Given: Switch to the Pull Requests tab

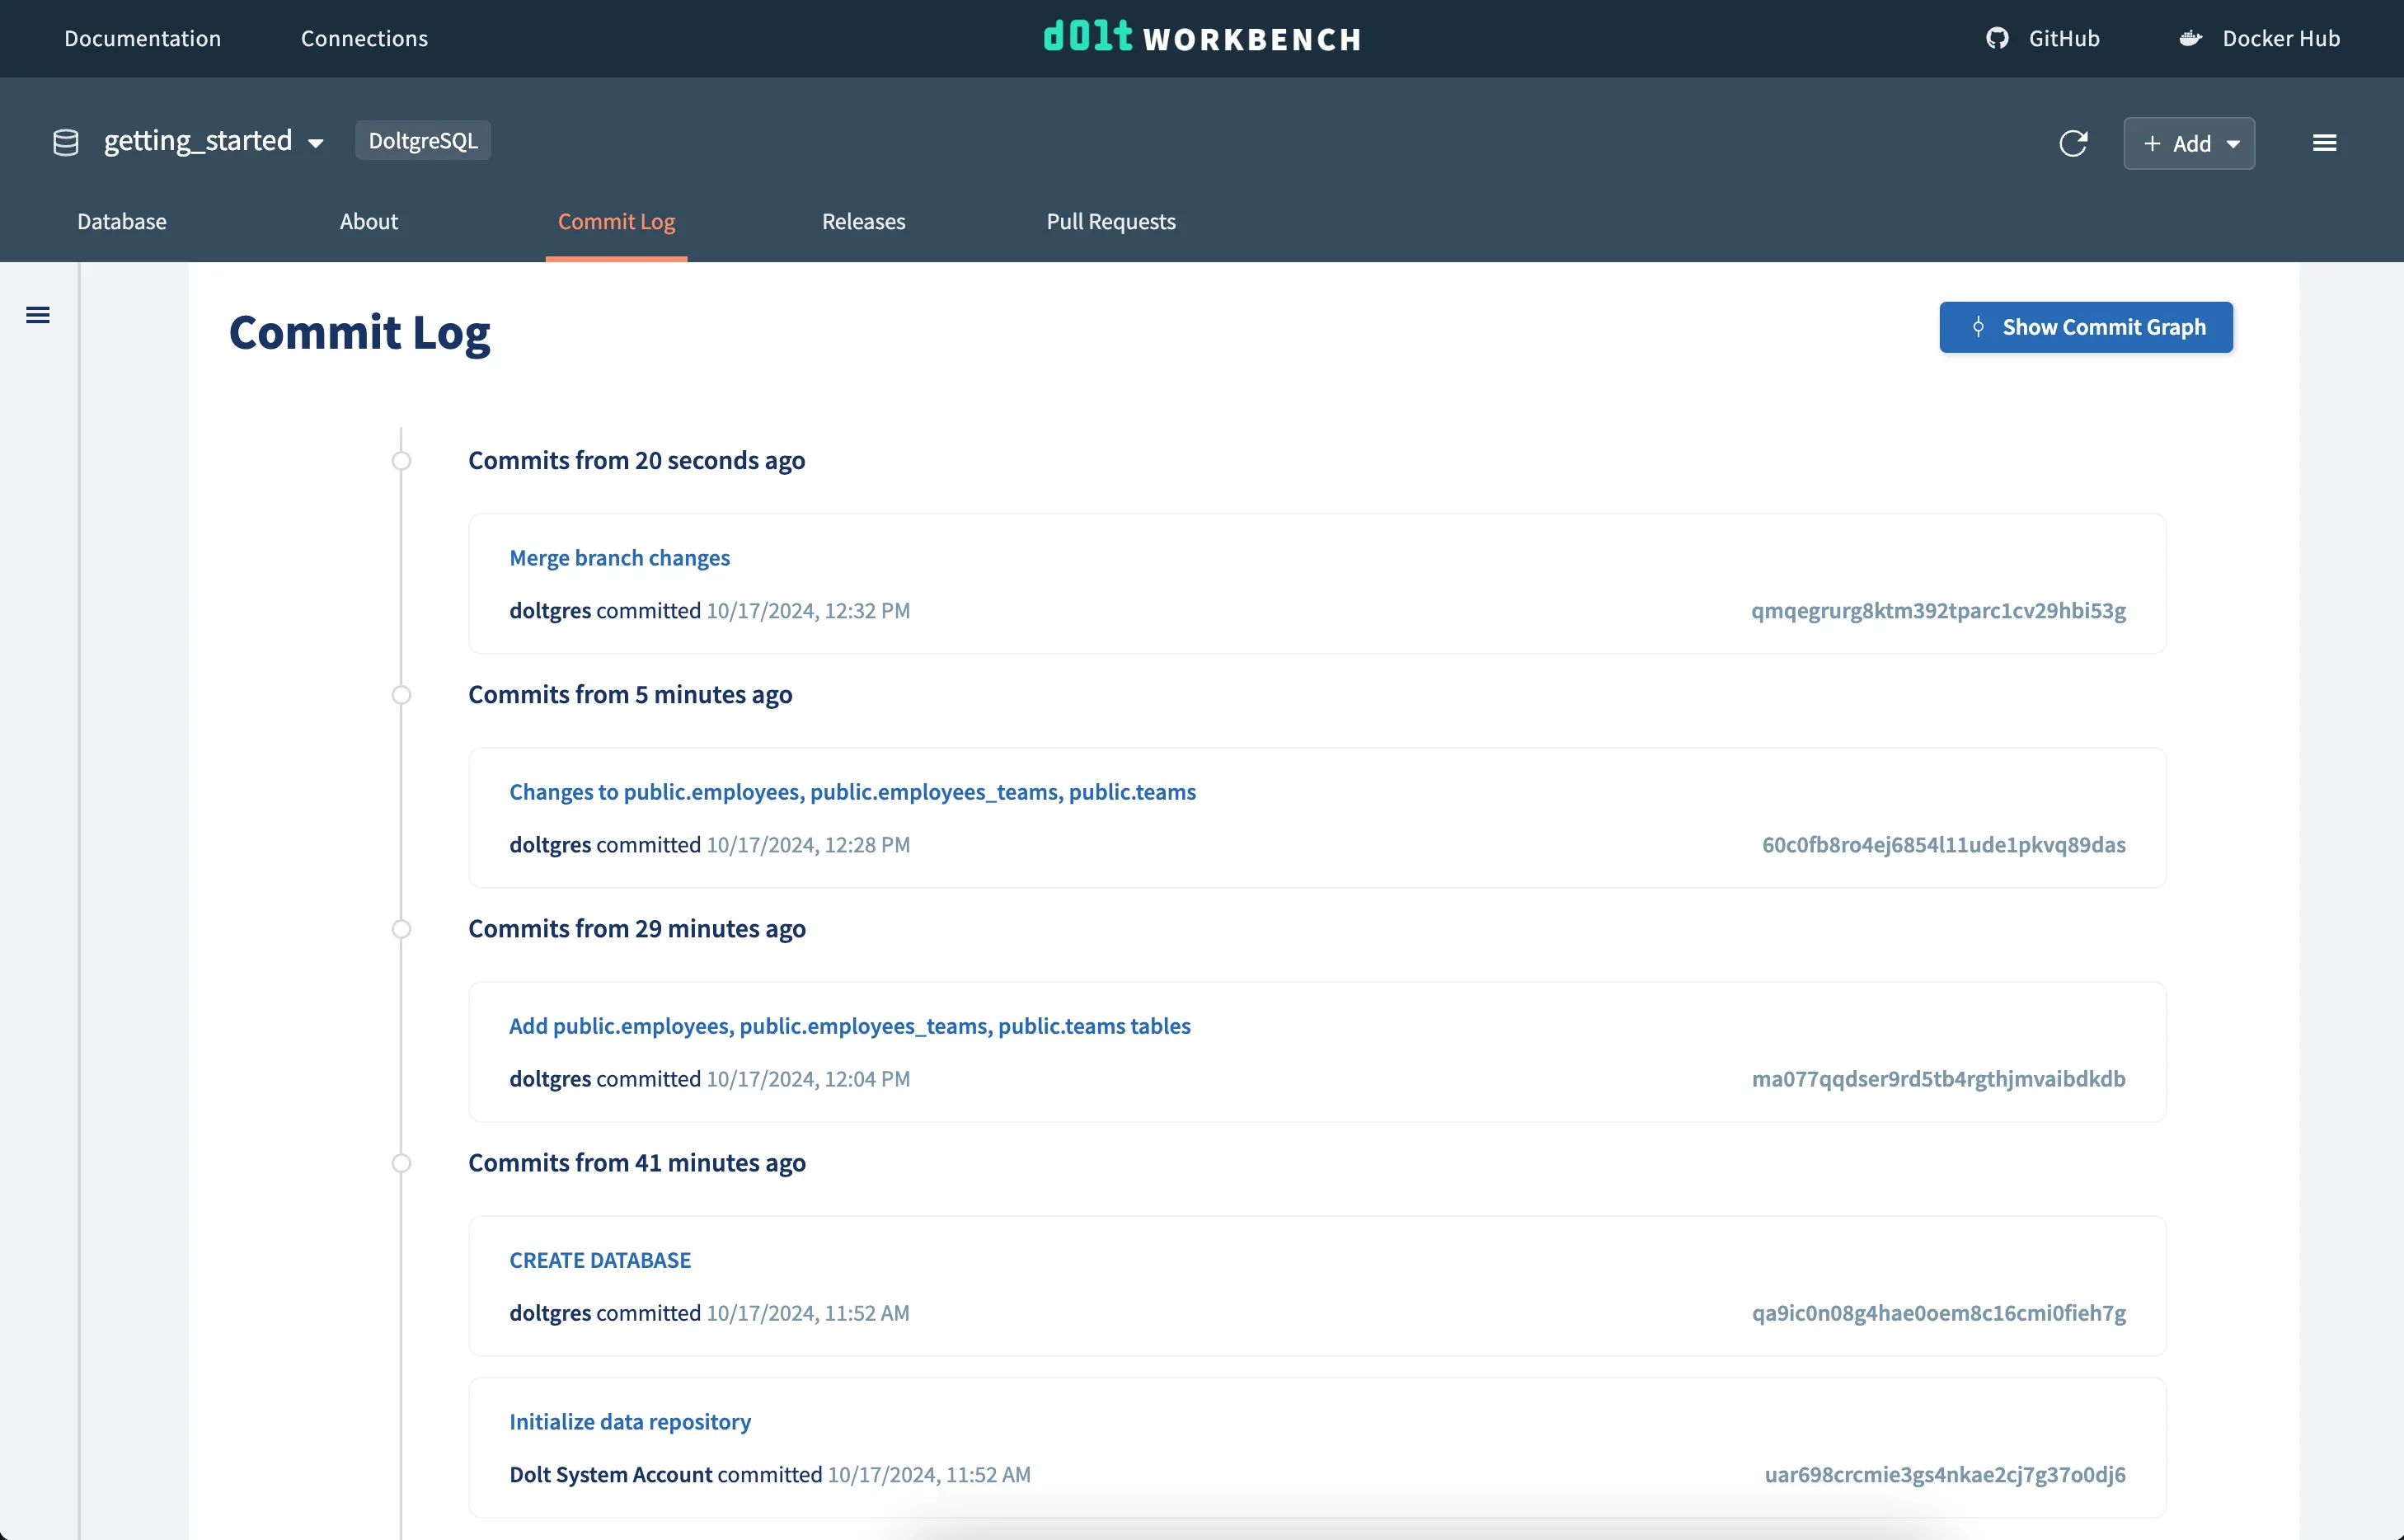Looking at the screenshot, I should [x=1110, y=221].
